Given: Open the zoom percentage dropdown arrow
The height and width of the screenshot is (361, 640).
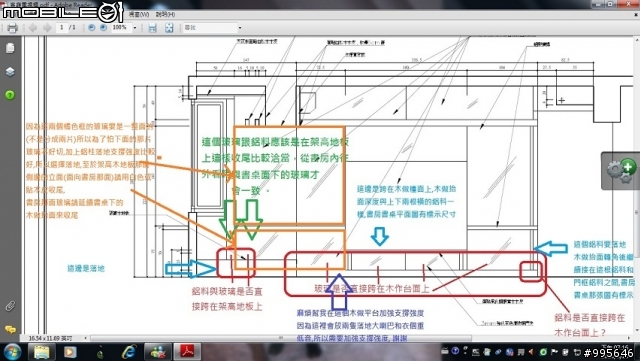Looking at the screenshot, I should tap(135, 28).
